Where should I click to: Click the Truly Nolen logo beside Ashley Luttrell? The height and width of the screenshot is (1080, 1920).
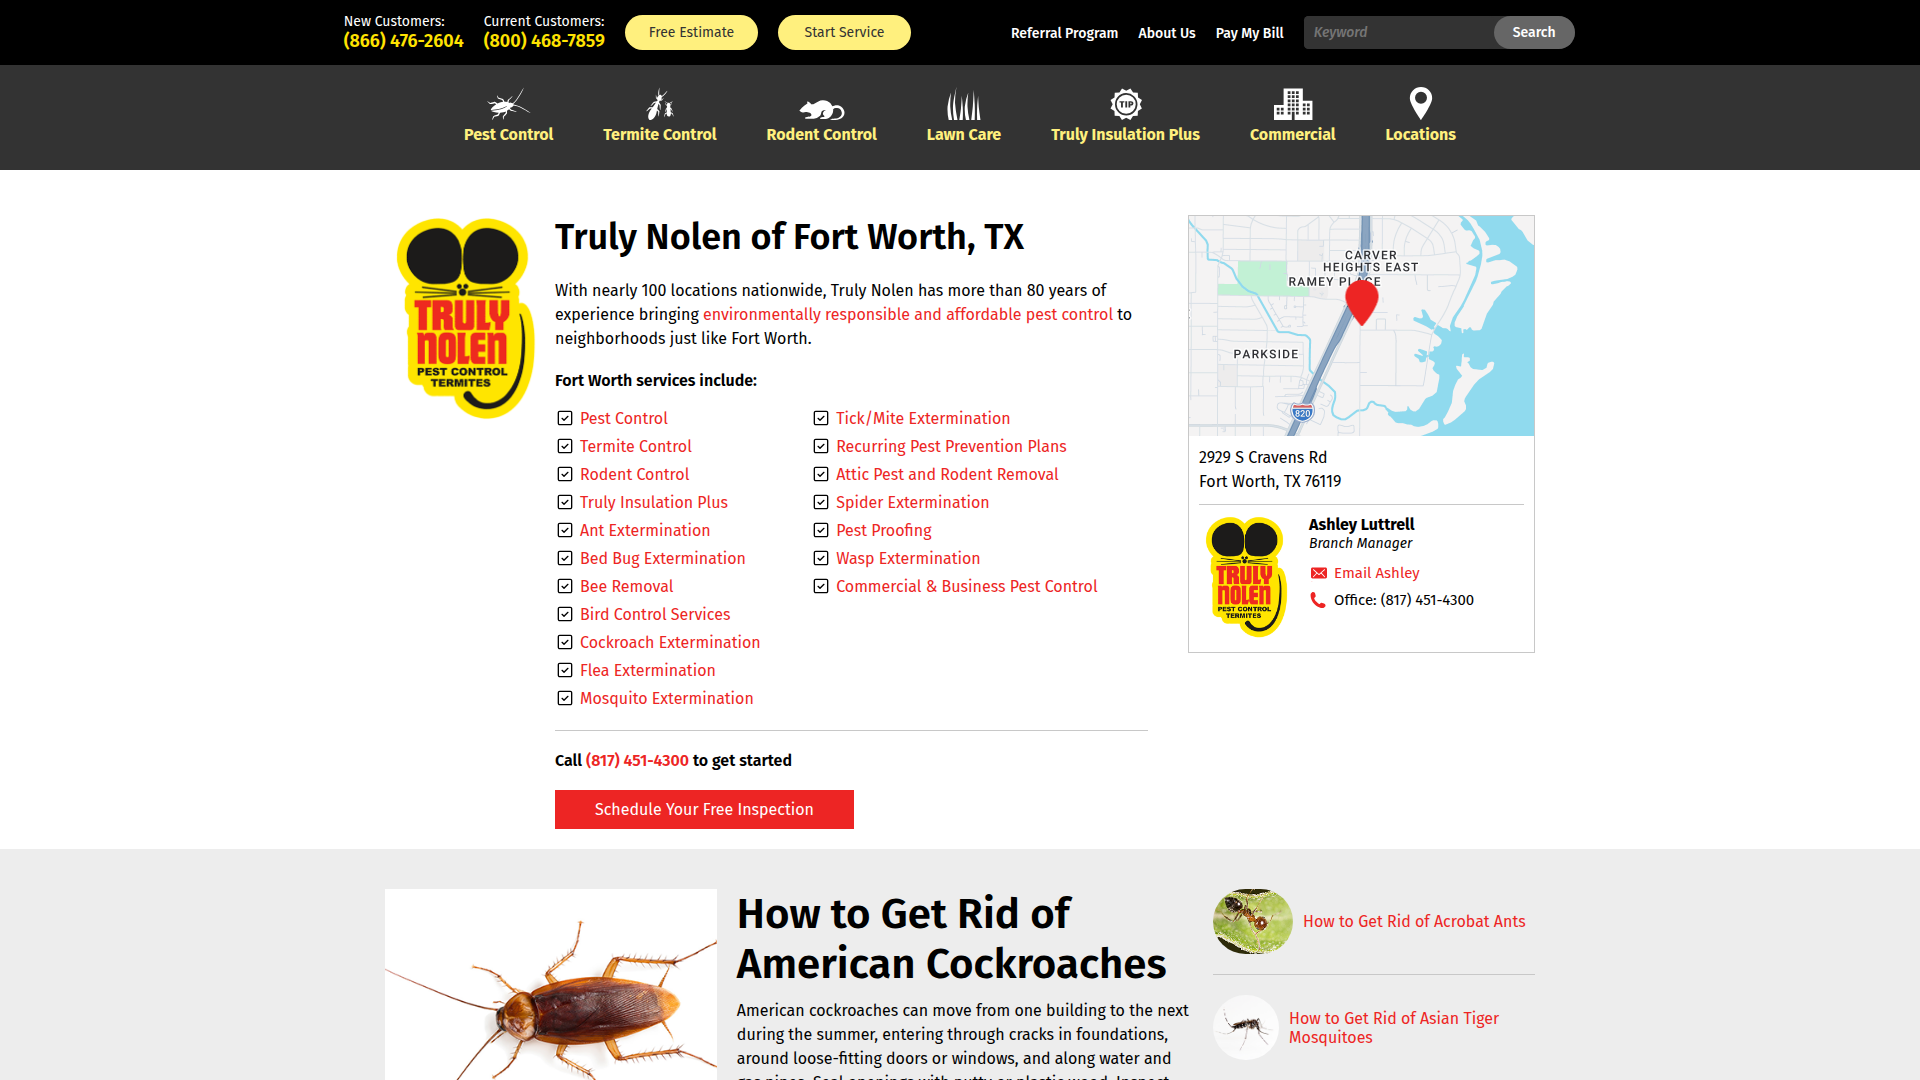1246,576
